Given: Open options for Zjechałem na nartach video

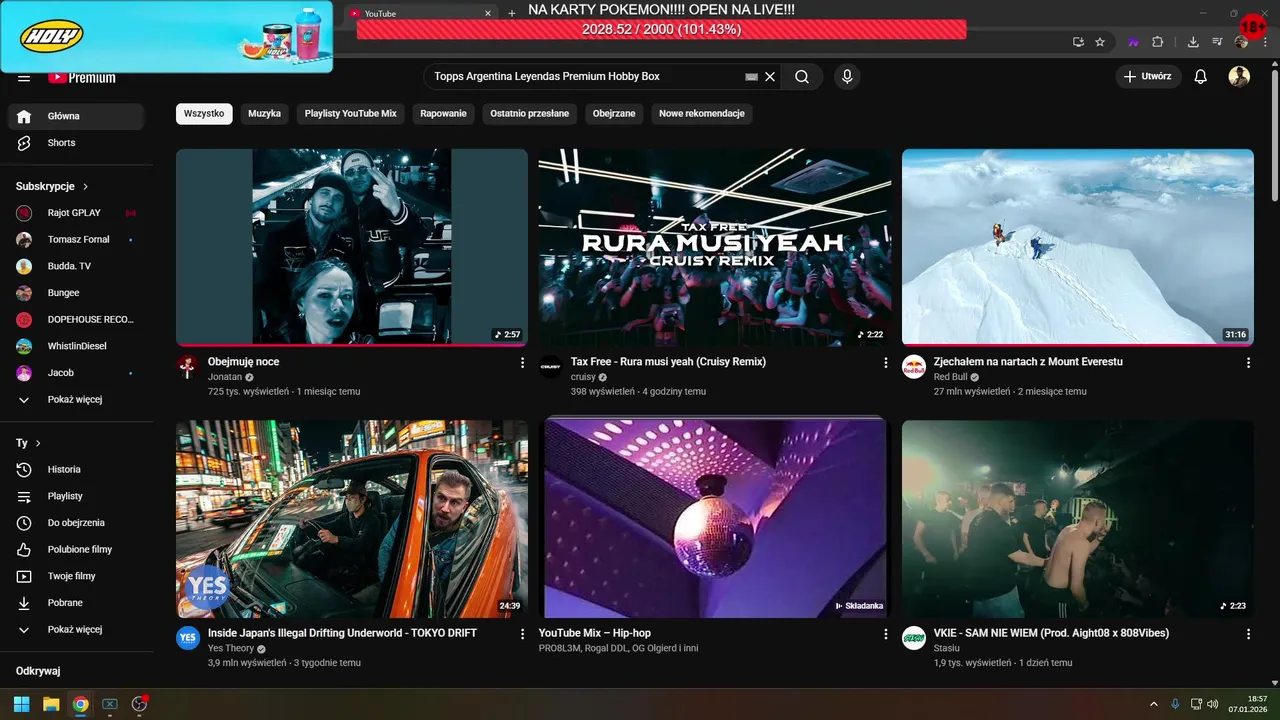Looking at the screenshot, I should (x=1248, y=363).
